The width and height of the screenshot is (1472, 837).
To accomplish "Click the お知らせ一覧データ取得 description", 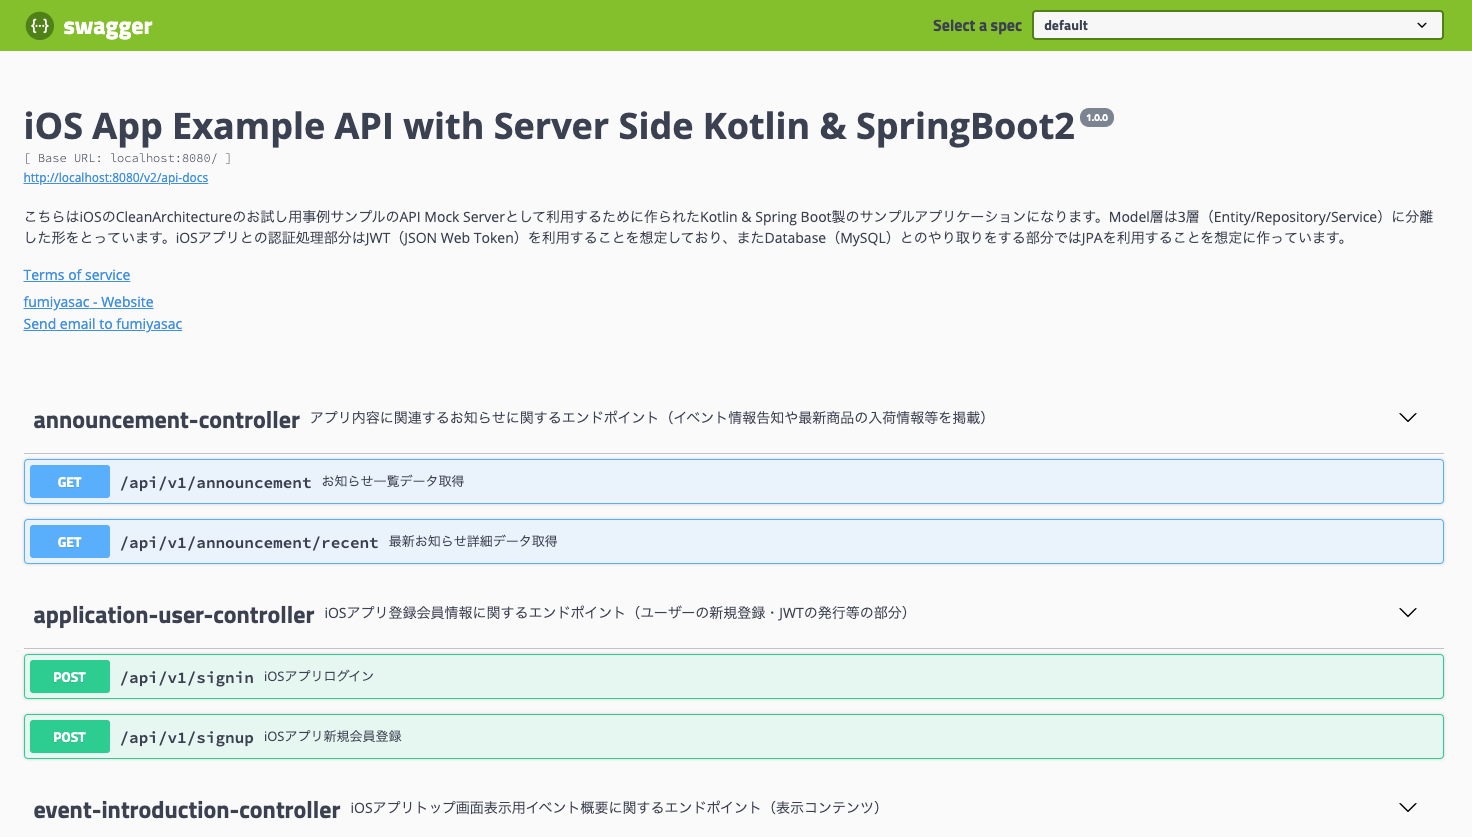I will (x=393, y=481).
